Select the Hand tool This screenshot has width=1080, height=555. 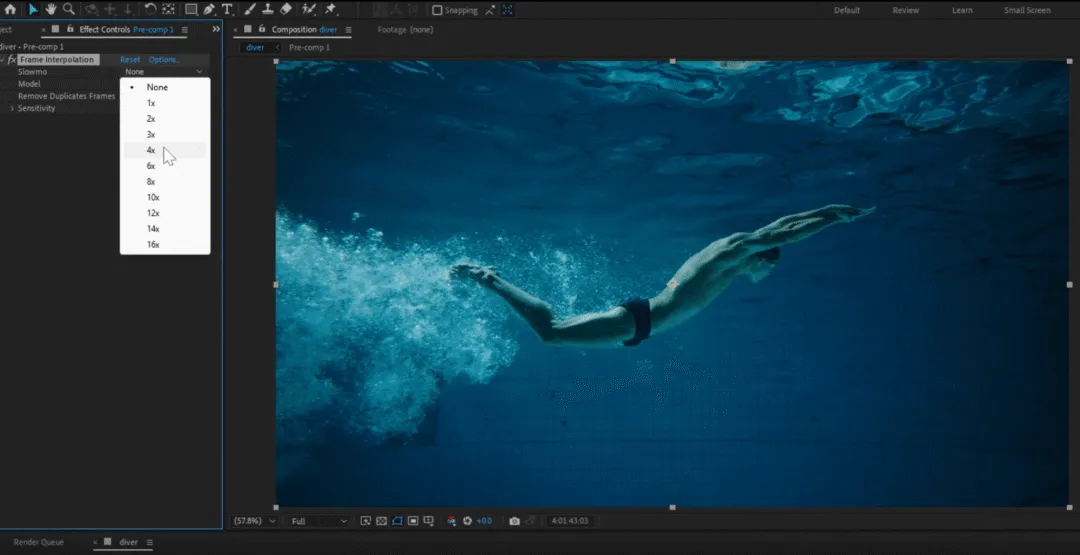tap(51, 9)
